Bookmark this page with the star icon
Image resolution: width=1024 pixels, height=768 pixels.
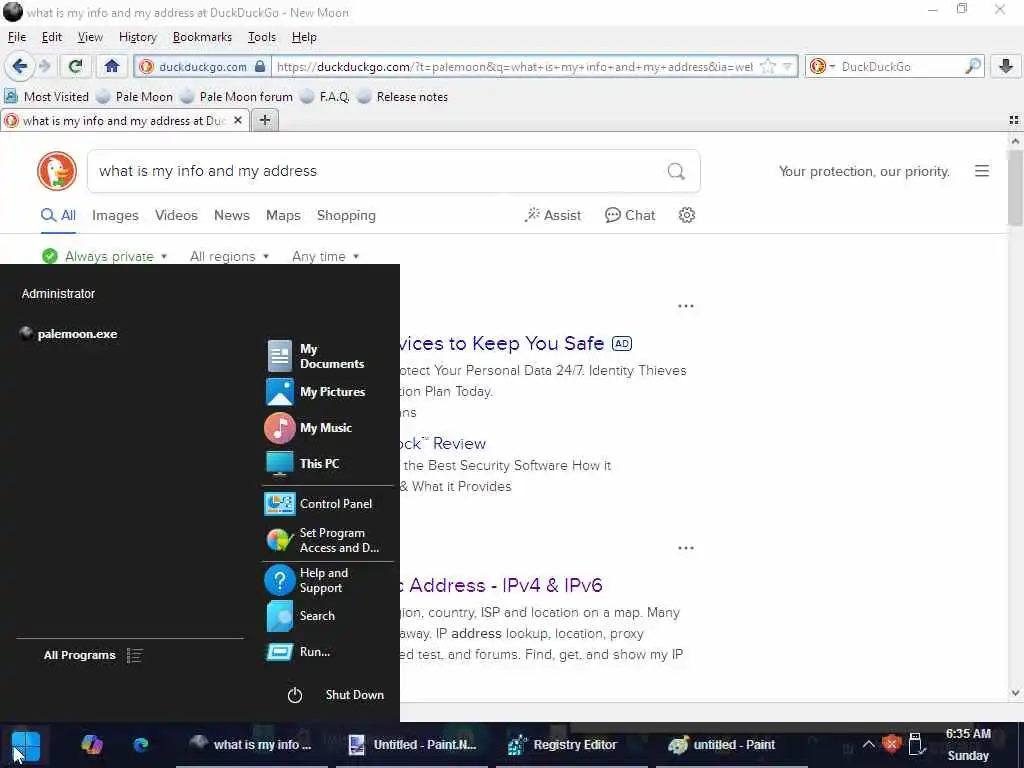coord(769,66)
